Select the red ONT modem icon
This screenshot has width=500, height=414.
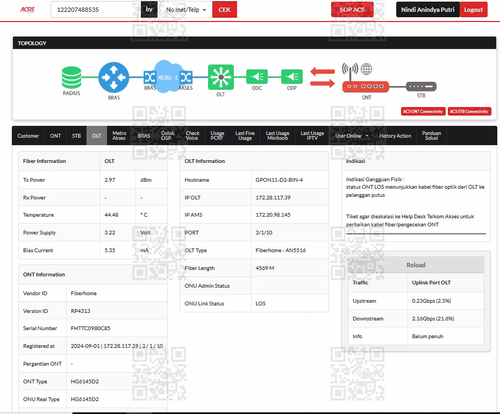[366, 87]
